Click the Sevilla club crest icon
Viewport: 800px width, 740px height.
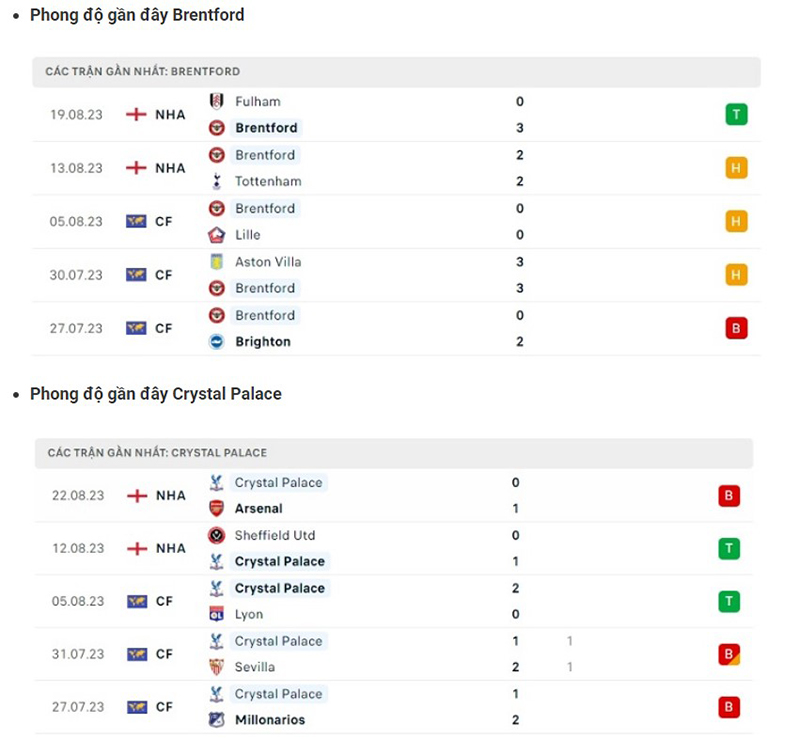coord(216,667)
